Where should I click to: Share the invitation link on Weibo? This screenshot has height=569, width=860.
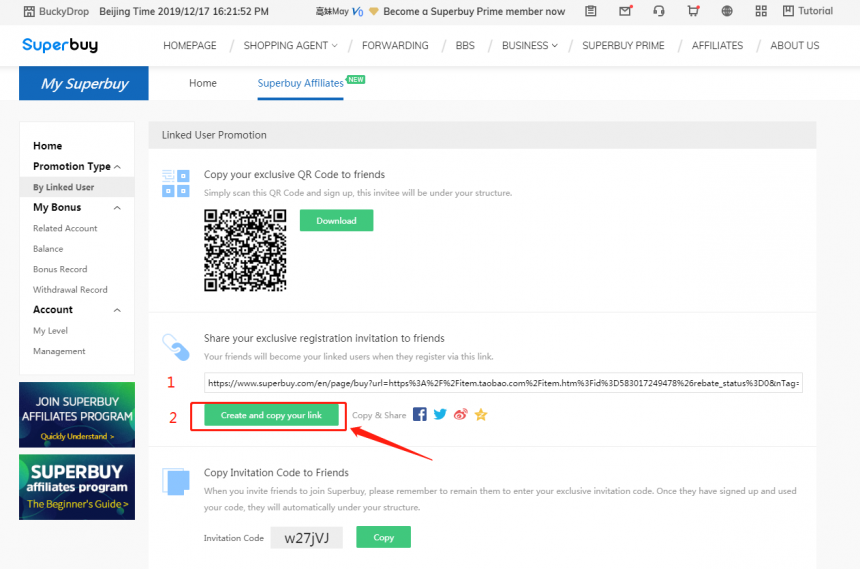(x=460, y=414)
